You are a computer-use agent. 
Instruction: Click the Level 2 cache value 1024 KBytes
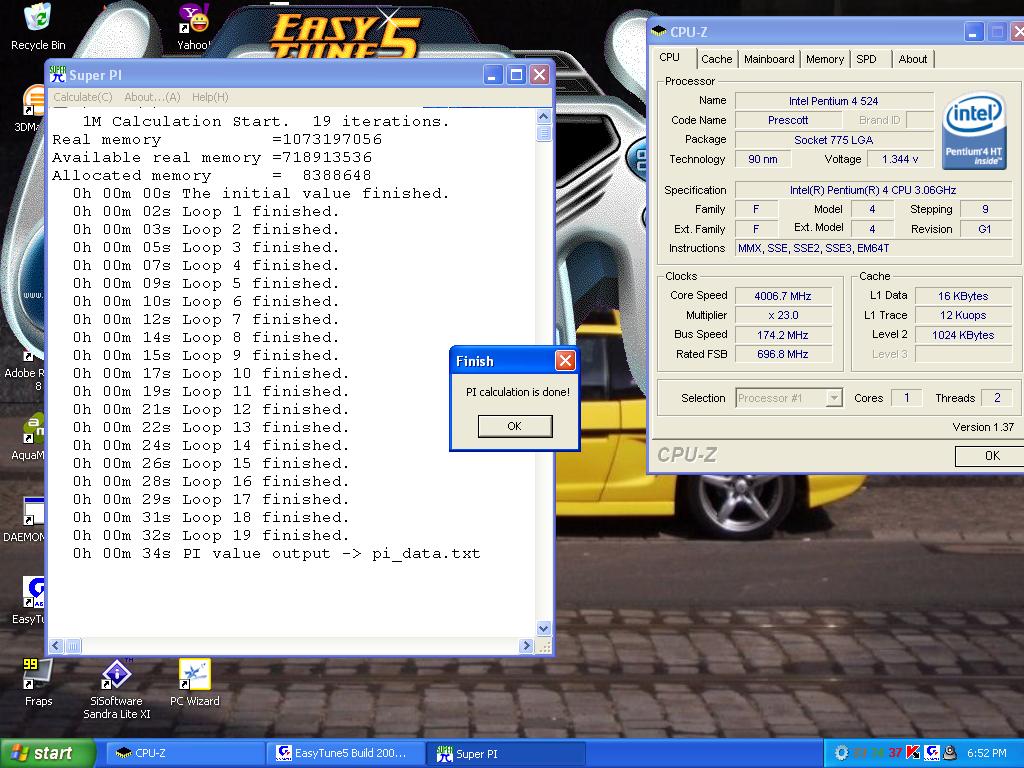click(963, 335)
